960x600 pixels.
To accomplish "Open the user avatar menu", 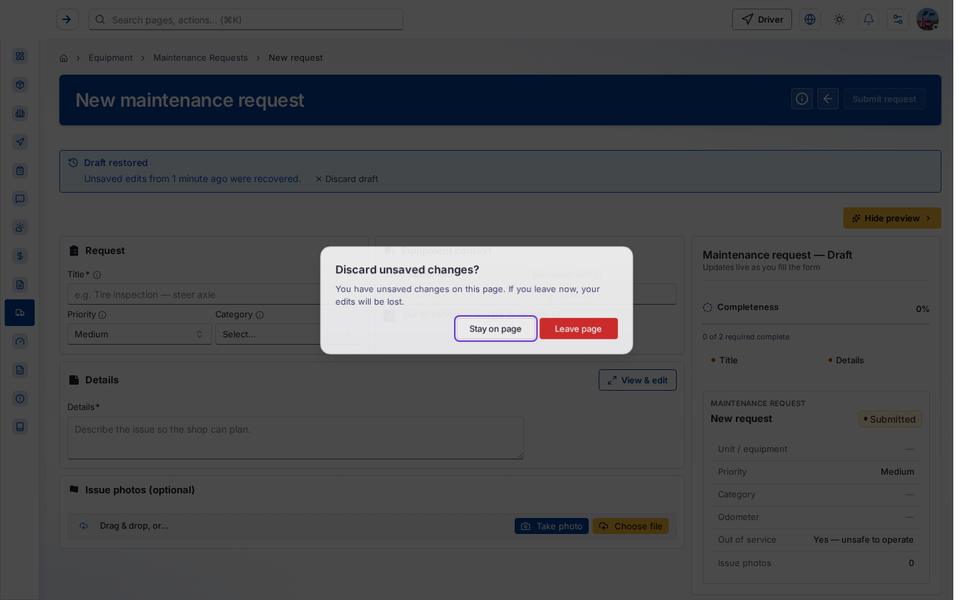I will (x=927, y=20).
